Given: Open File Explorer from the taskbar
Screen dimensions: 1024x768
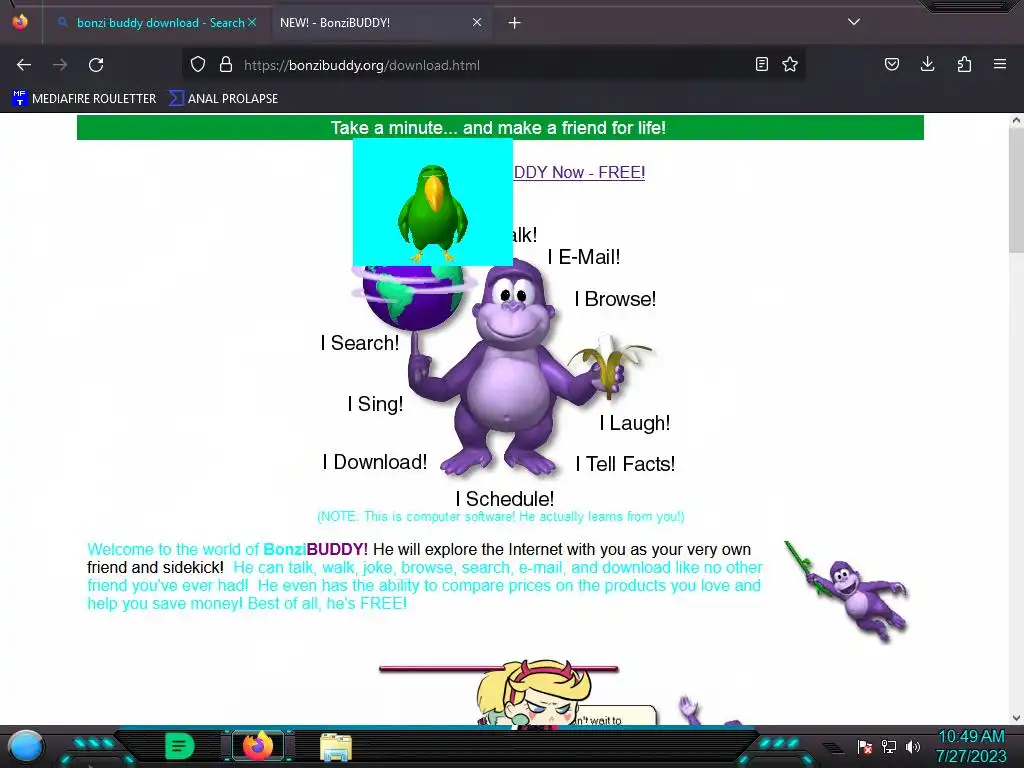Looking at the screenshot, I should click(x=336, y=747).
